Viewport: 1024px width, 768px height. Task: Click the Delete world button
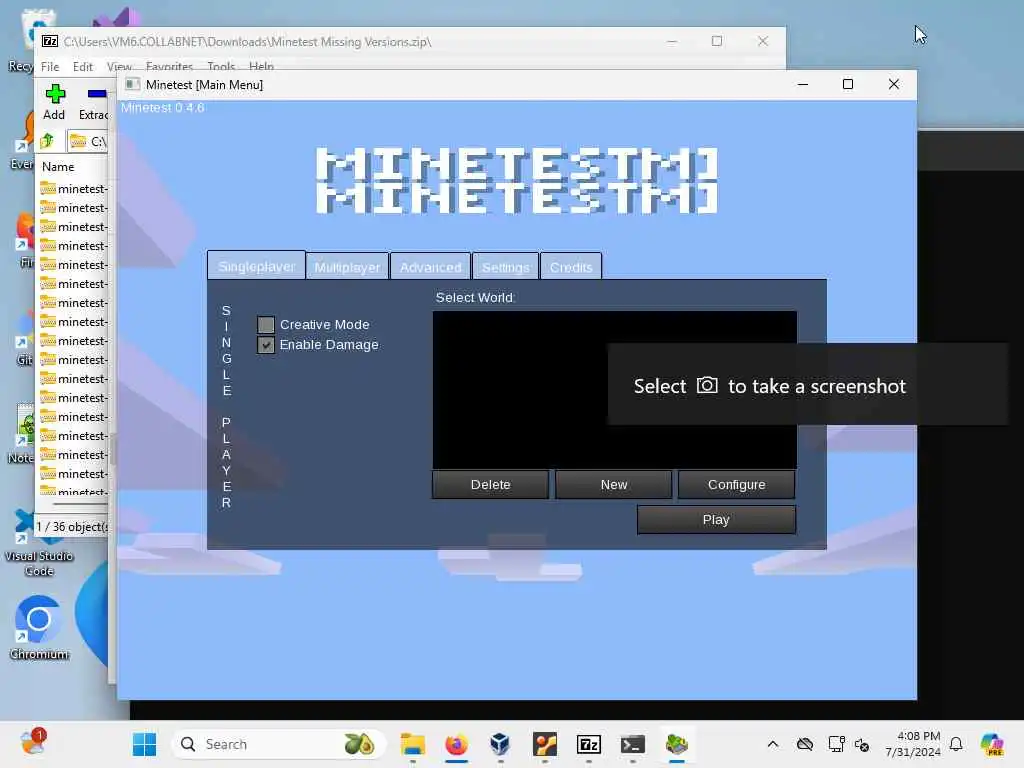point(490,485)
